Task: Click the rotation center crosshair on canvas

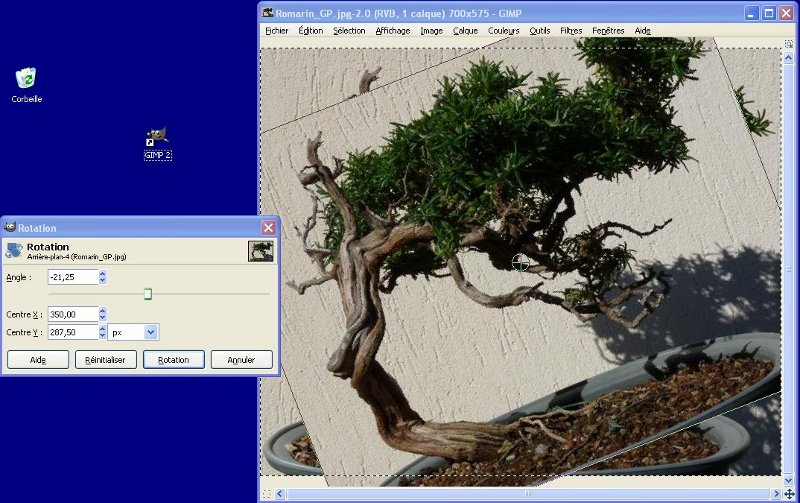Action: point(520,262)
